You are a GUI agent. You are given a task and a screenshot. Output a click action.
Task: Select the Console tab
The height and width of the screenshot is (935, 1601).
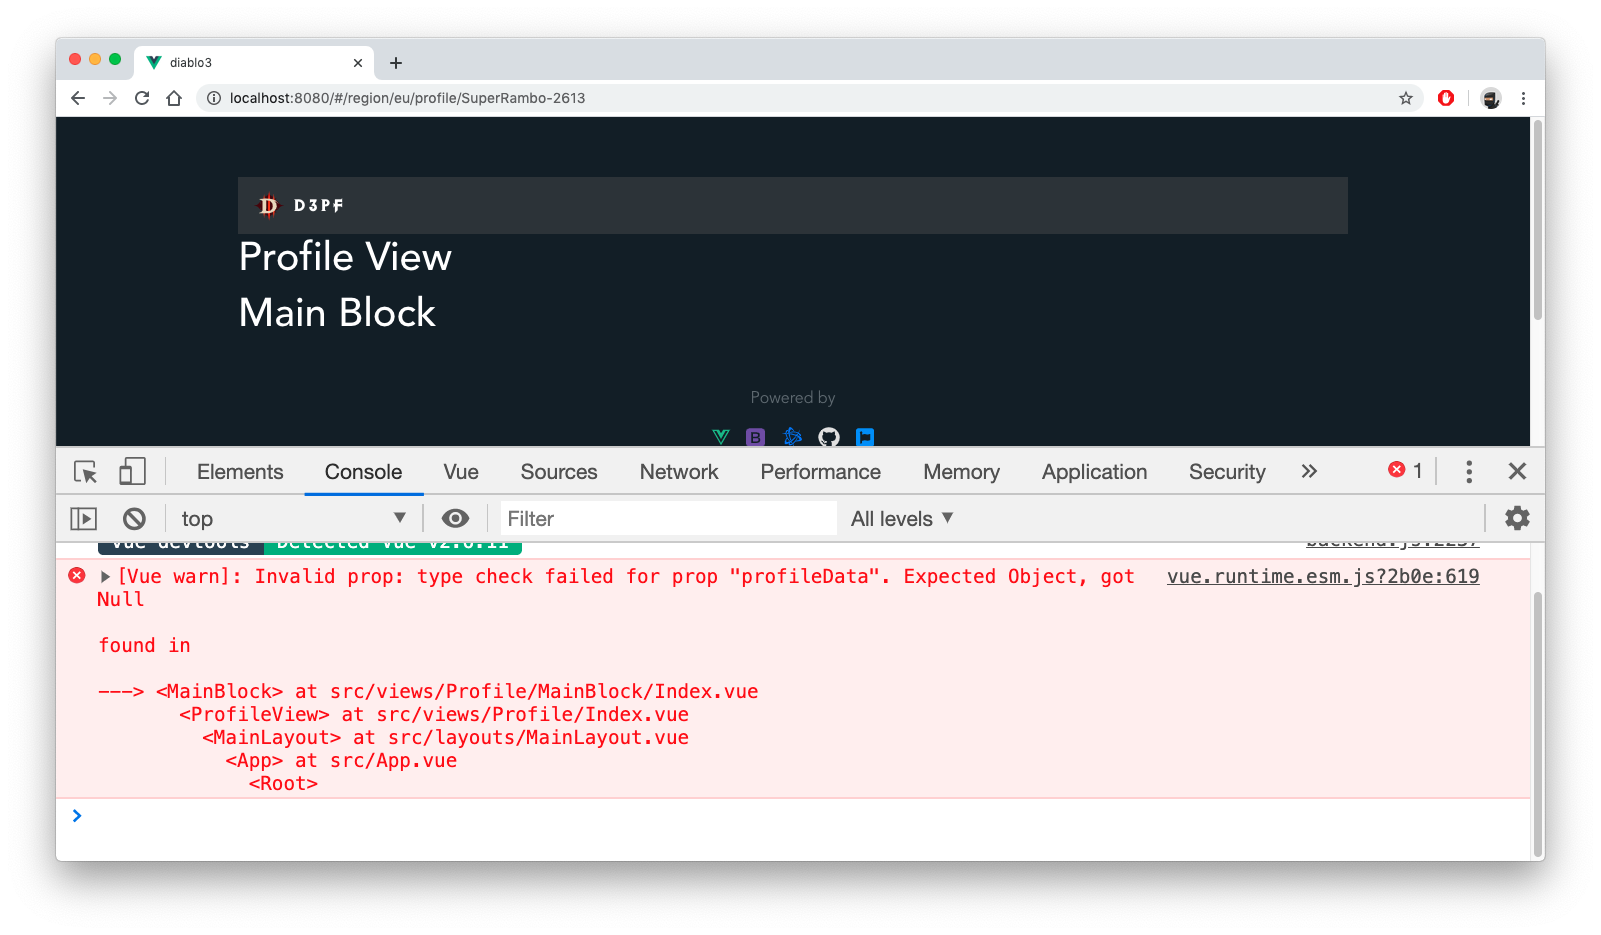click(363, 472)
